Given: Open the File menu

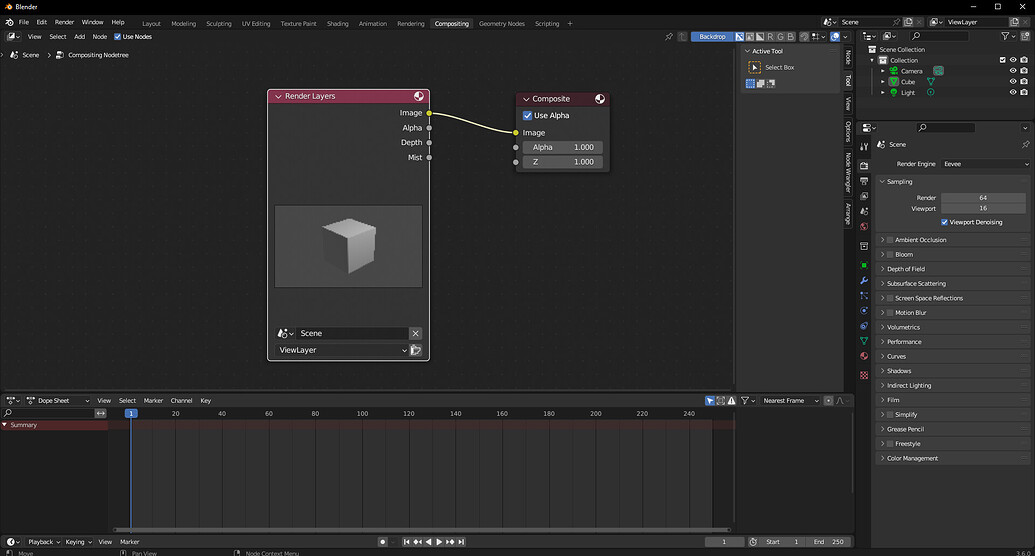Looking at the screenshot, I should (x=24, y=22).
